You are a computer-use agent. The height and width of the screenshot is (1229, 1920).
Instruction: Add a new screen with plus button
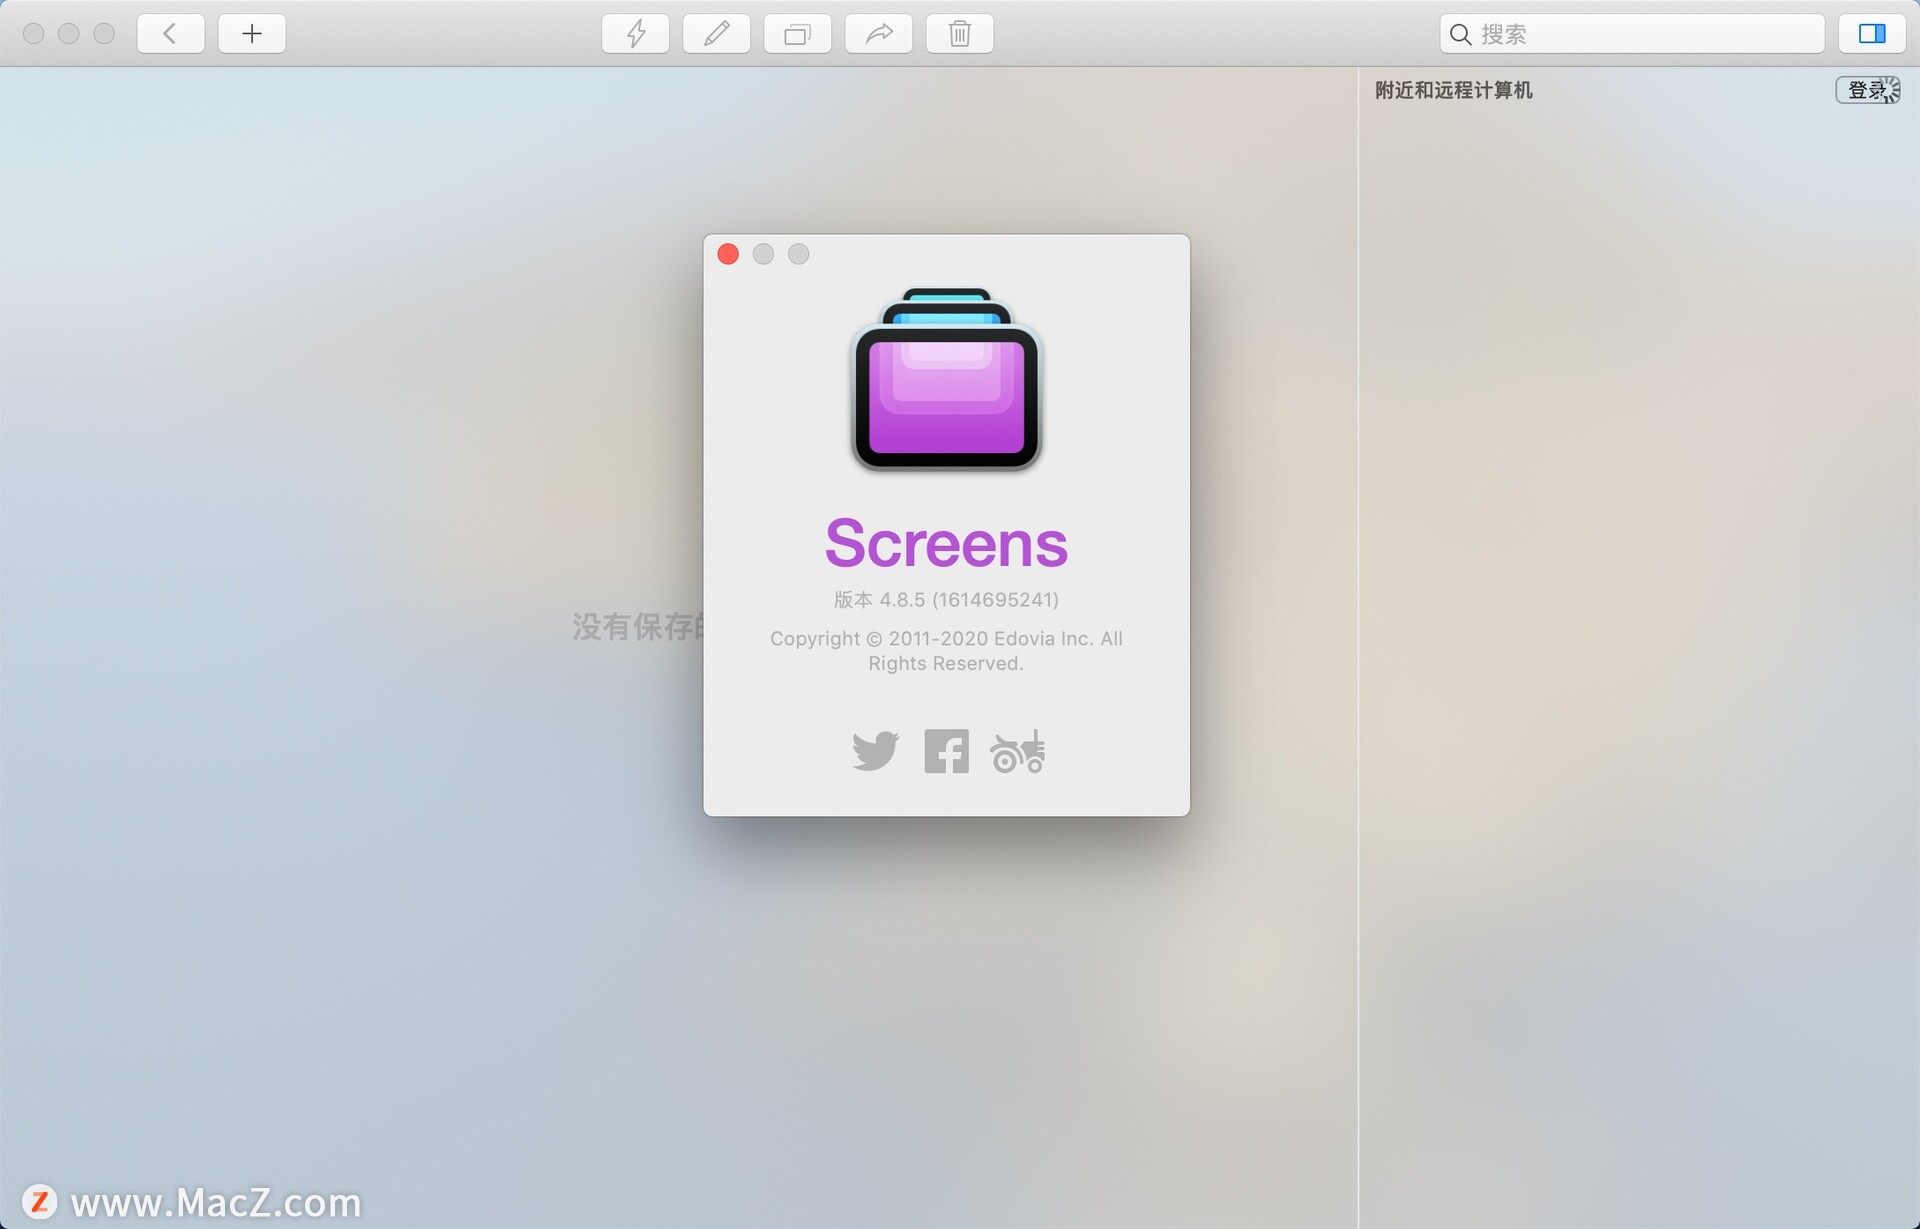252,34
